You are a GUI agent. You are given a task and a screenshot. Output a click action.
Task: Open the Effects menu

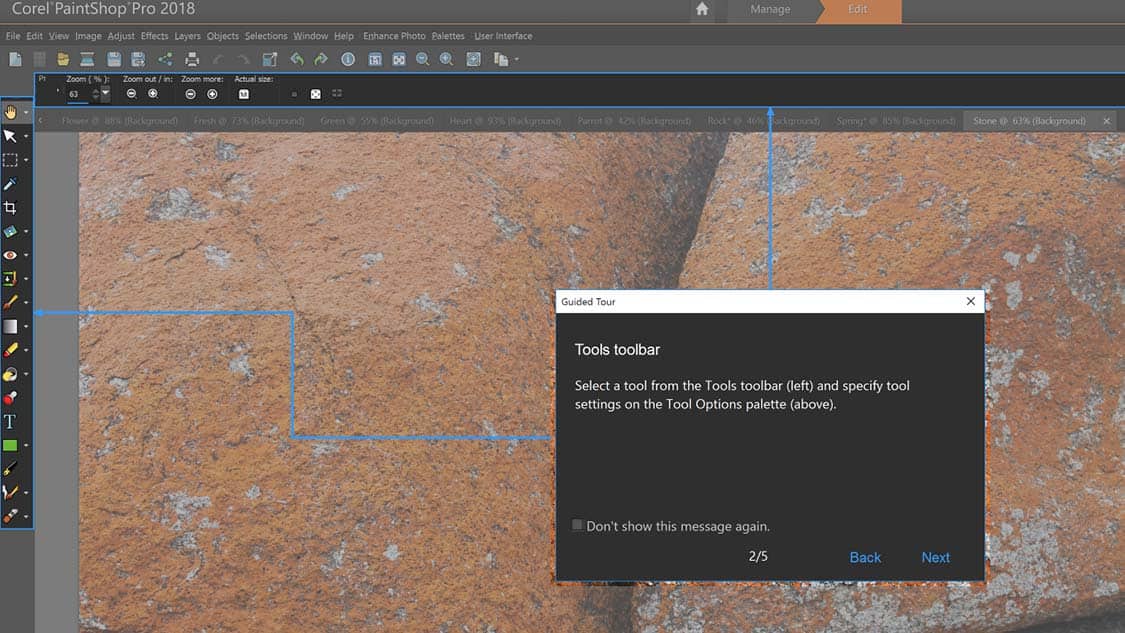[154, 36]
